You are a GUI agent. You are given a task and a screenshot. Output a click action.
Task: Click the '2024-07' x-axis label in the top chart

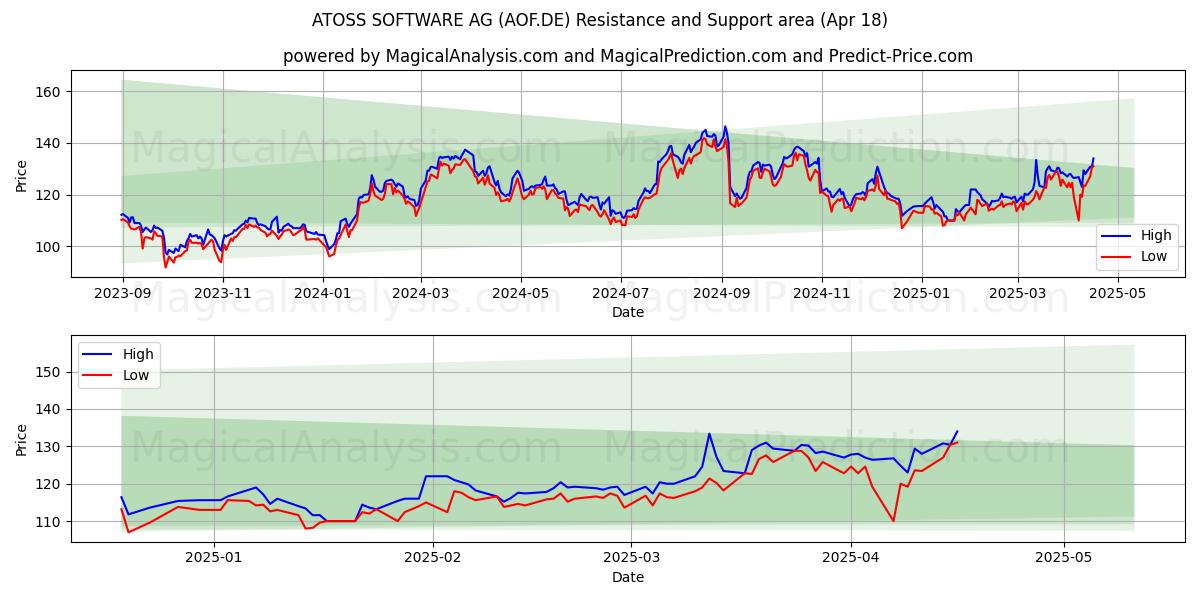tap(620, 294)
